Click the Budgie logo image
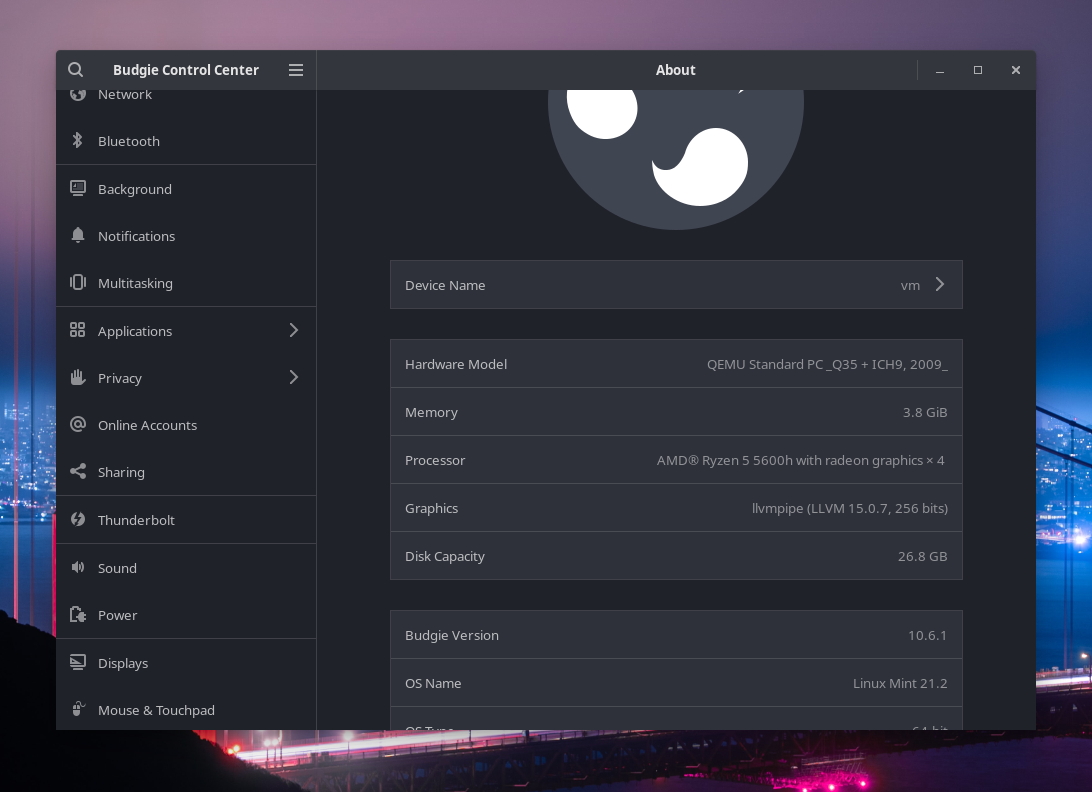Image resolution: width=1092 pixels, height=792 pixels. (676, 130)
